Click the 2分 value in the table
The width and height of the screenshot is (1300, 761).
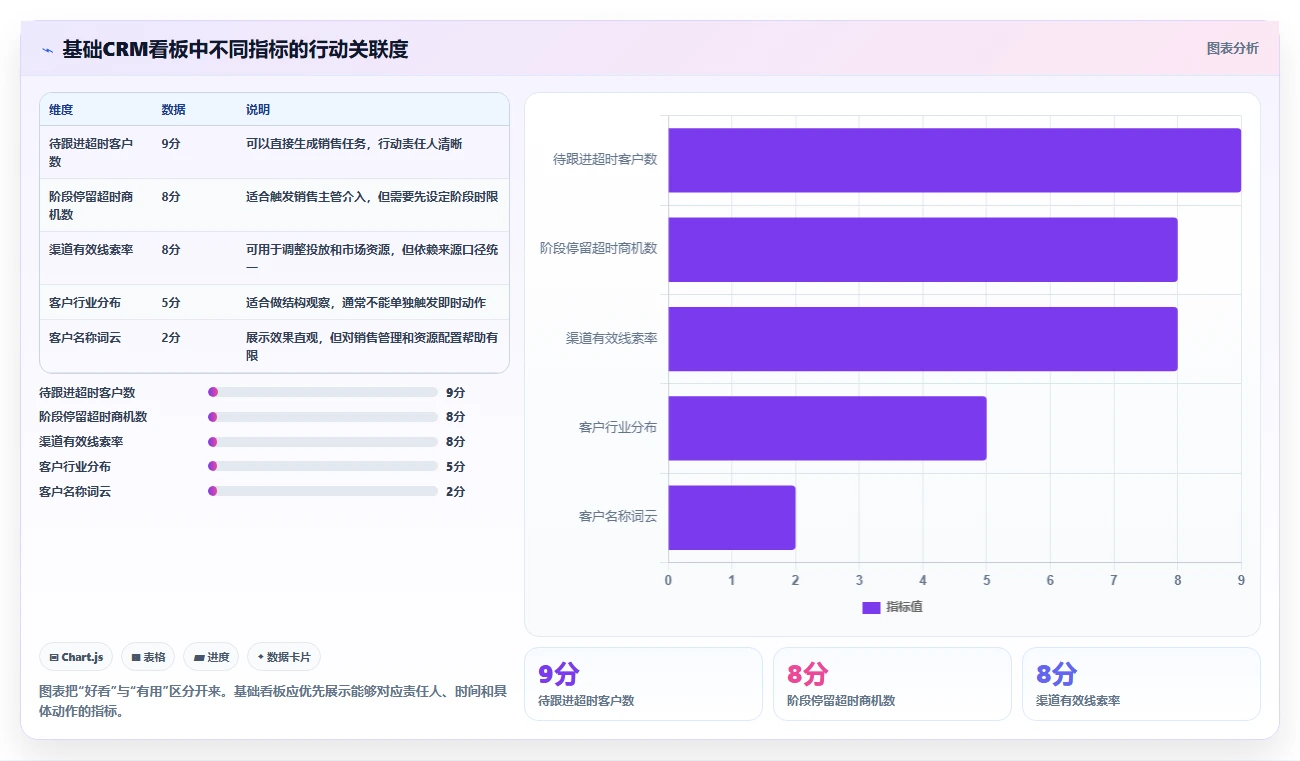pos(171,338)
